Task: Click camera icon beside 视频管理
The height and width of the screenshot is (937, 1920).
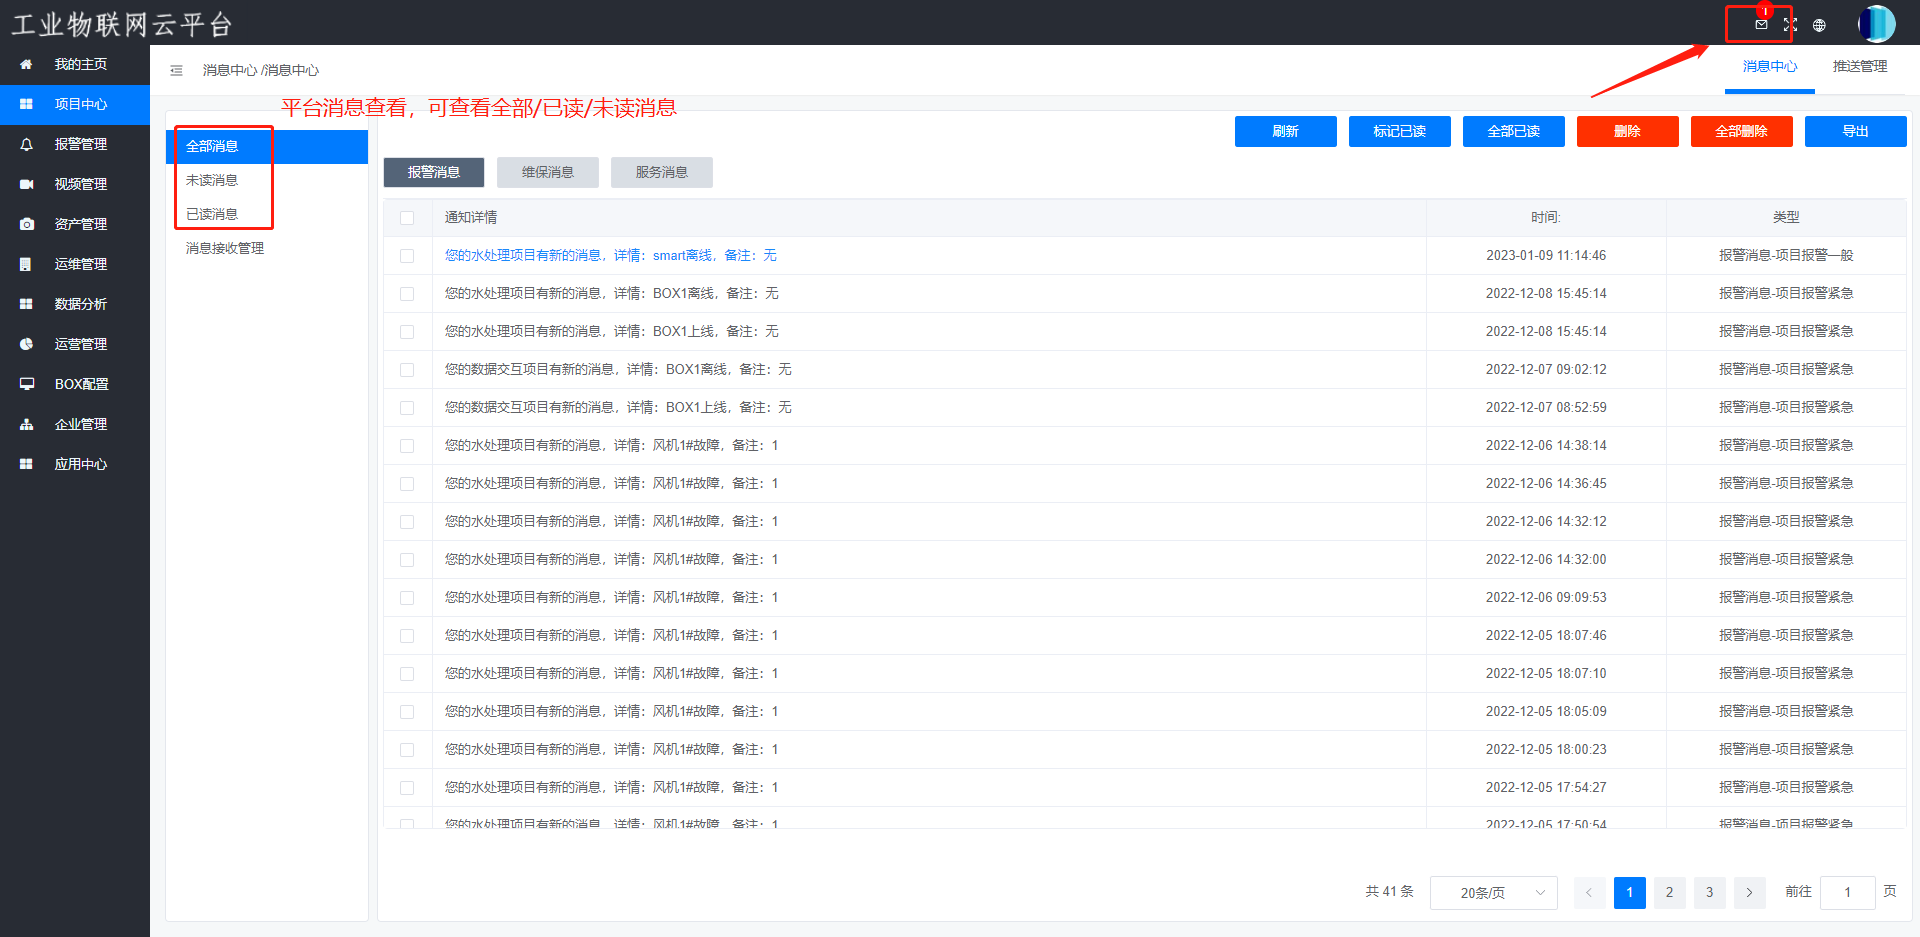Action: pos(27,184)
